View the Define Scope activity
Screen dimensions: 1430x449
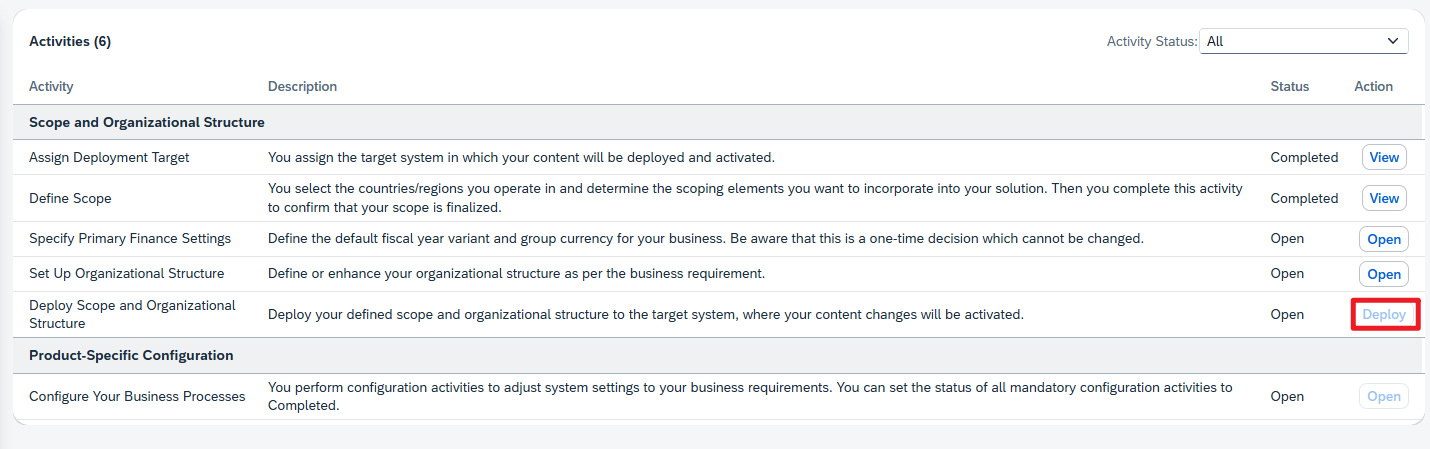tap(1384, 198)
